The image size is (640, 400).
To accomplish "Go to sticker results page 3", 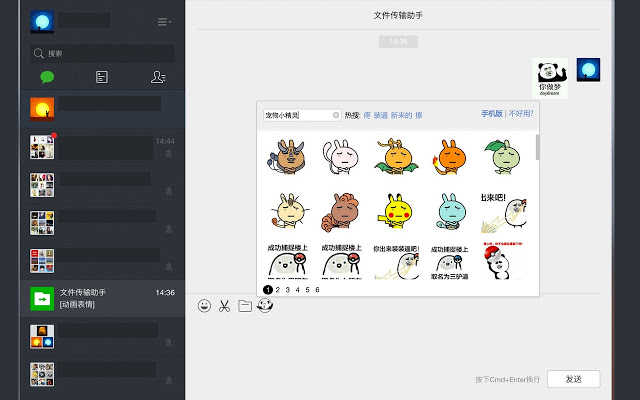I will [288, 290].
